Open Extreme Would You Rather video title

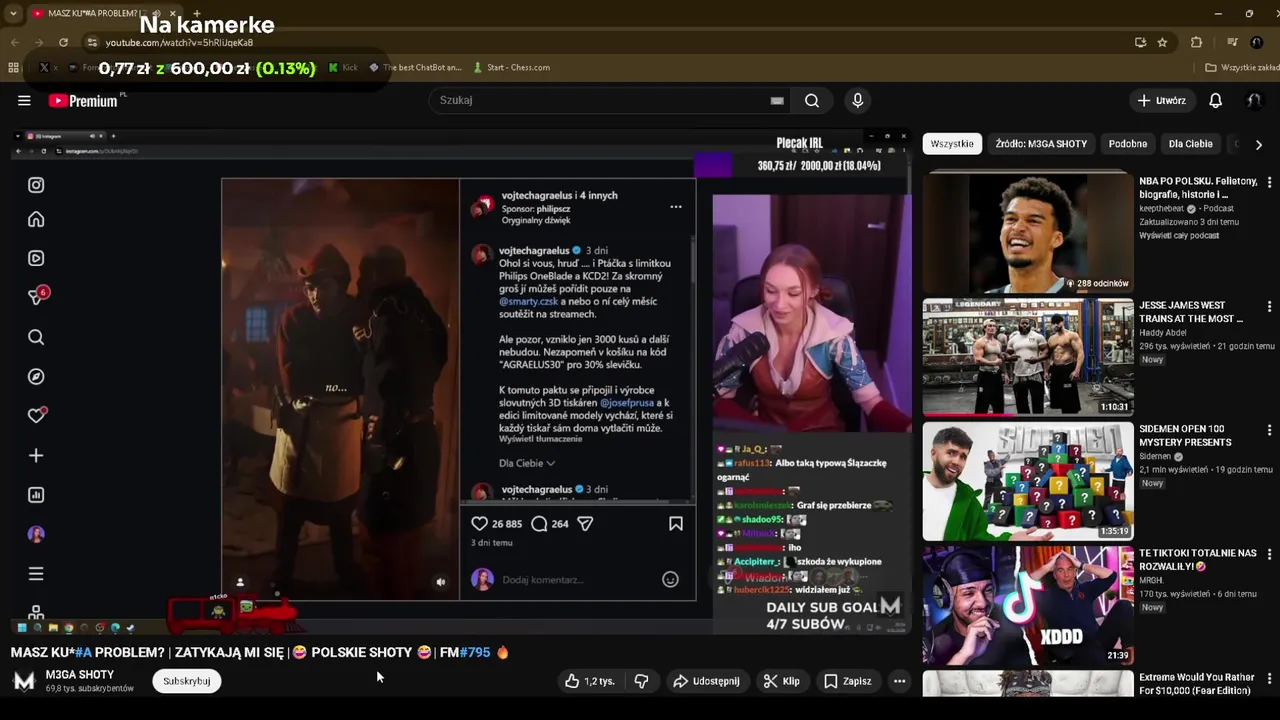tap(1196, 684)
